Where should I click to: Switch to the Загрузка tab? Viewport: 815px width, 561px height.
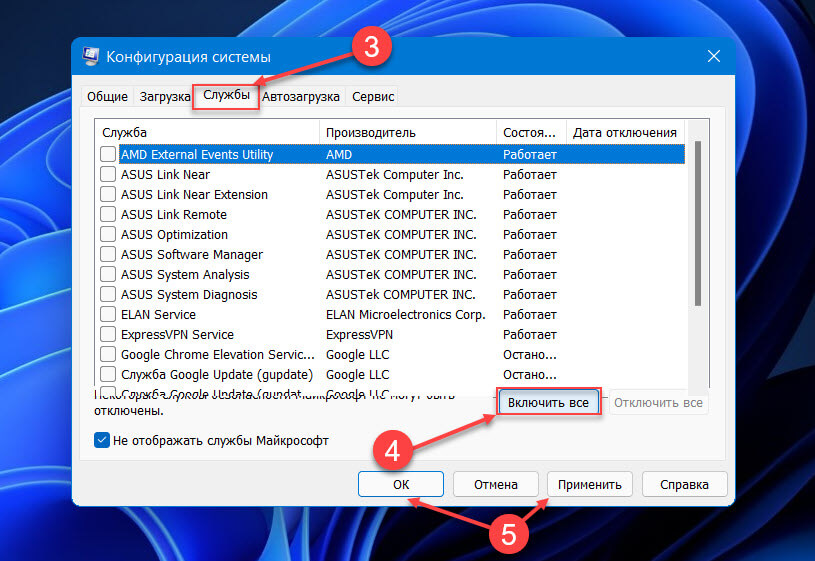pos(165,97)
